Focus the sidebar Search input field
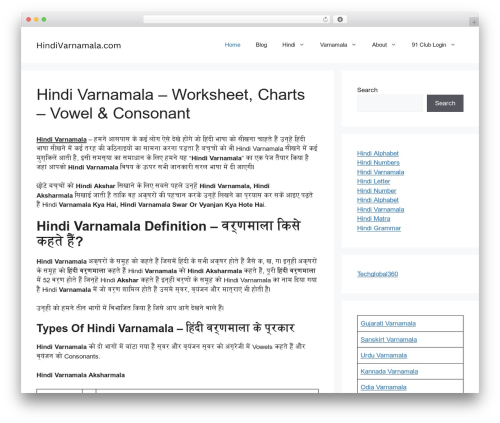500x423 pixels. point(390,103)
